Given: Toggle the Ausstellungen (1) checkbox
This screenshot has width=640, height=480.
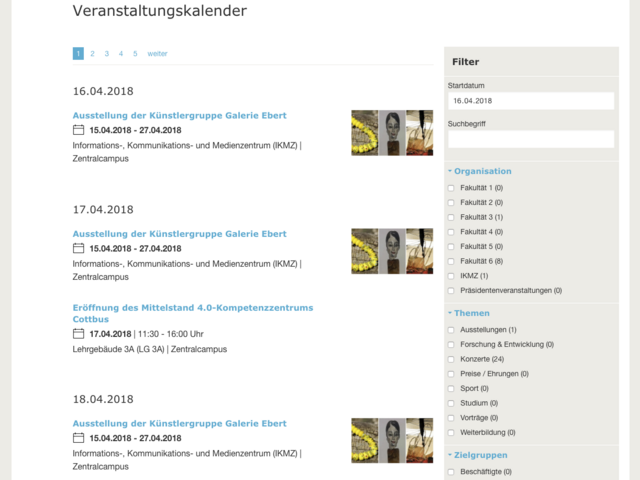Looking at the screenshot, I should 451,330.
